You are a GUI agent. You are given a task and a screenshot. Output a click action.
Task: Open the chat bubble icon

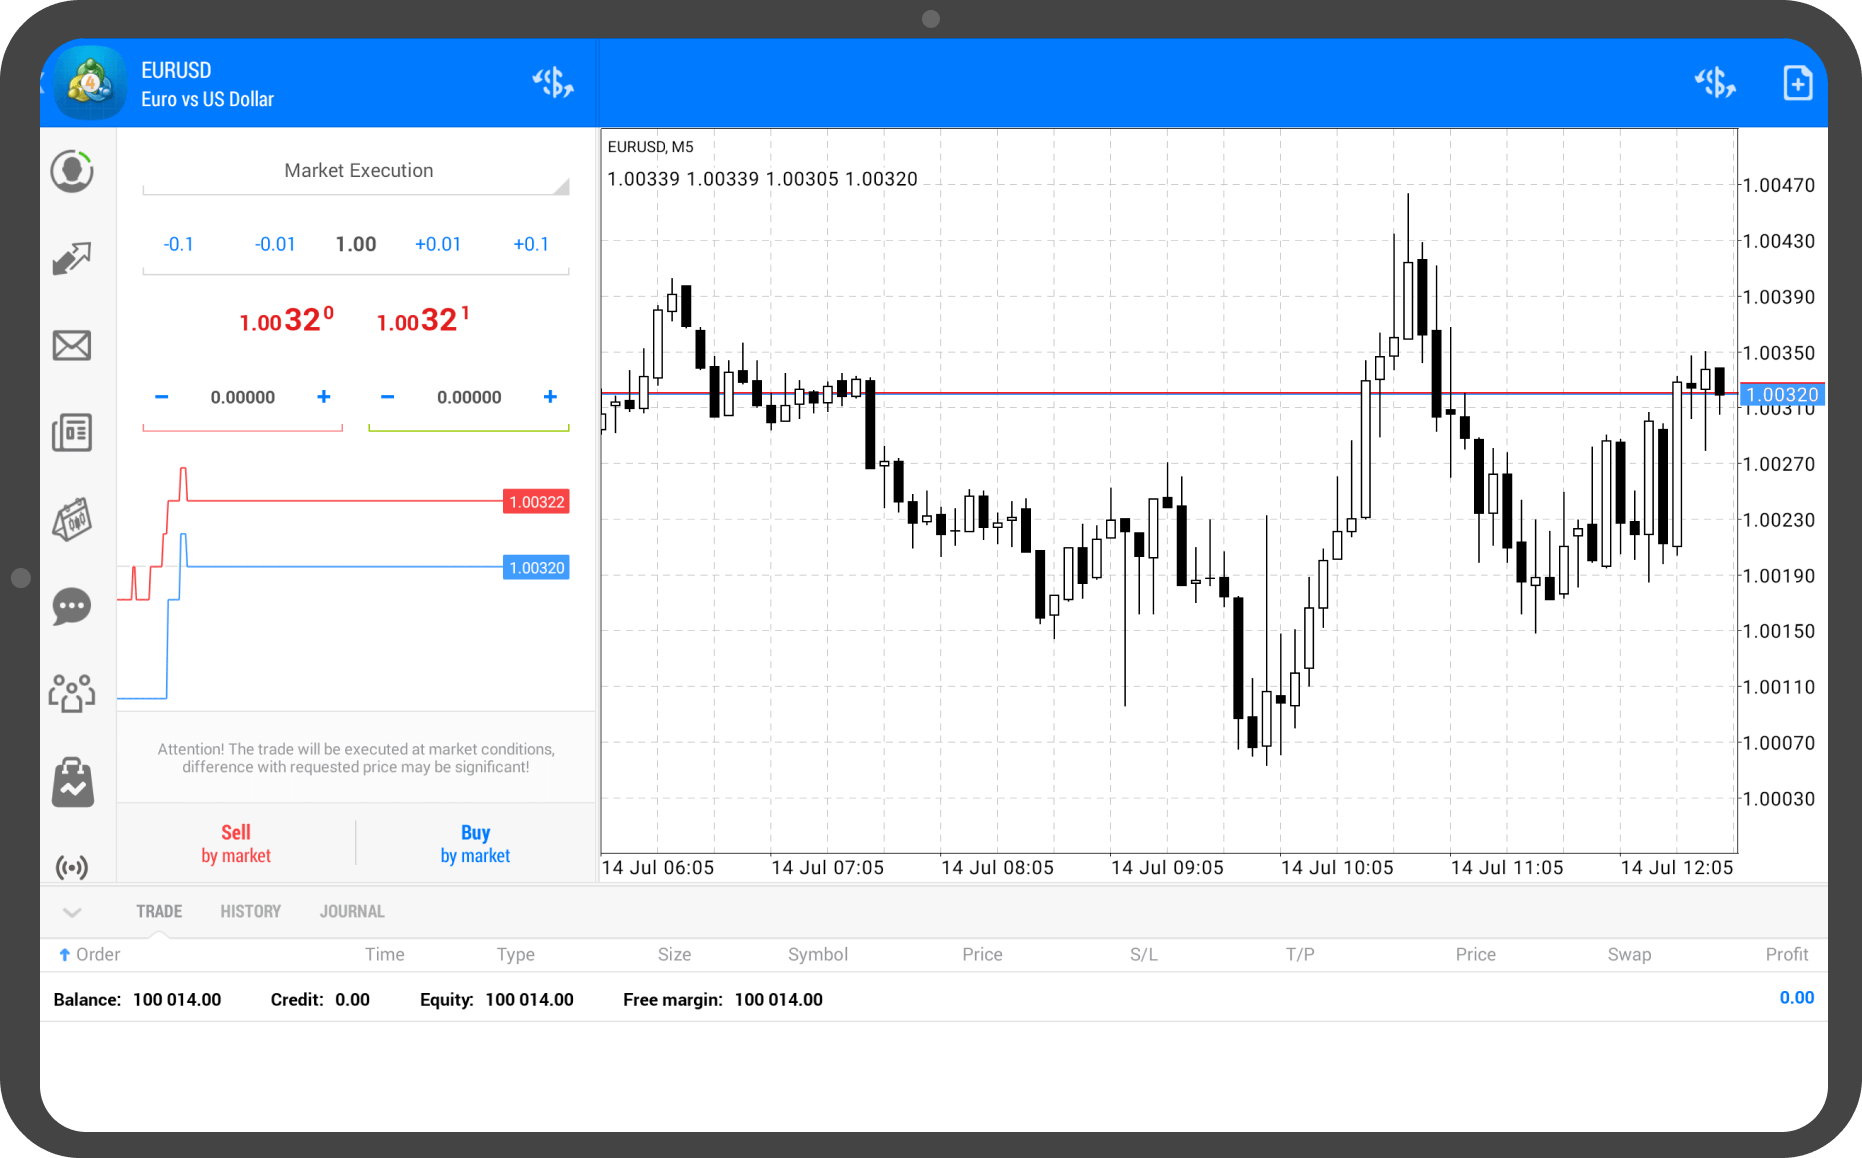point(72,607)
